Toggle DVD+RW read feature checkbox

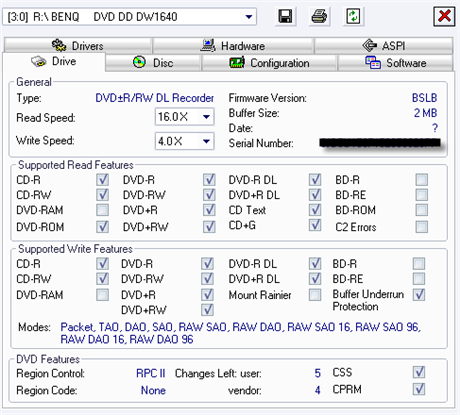click(209, 227)
